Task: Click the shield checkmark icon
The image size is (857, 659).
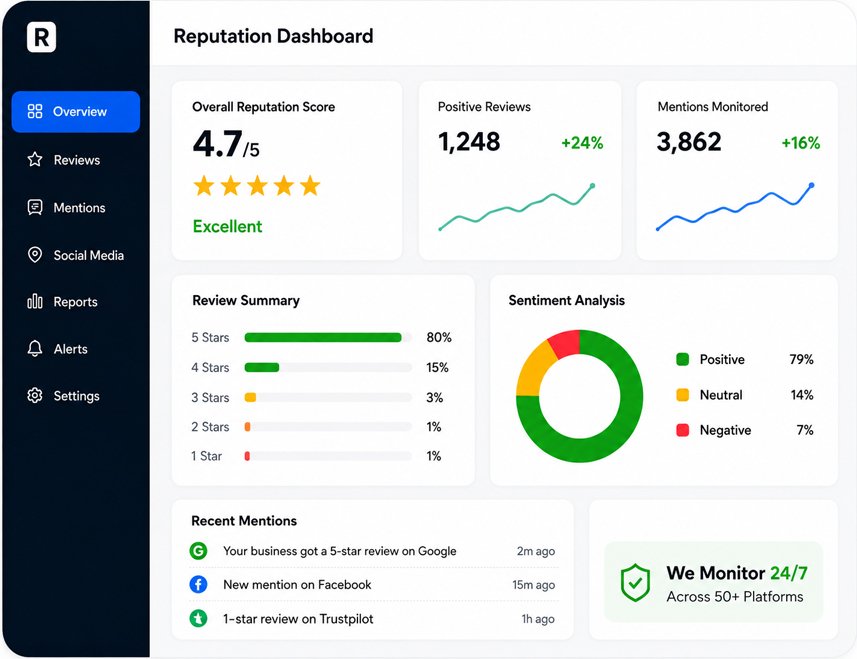Action: click(x=635, y=582)
